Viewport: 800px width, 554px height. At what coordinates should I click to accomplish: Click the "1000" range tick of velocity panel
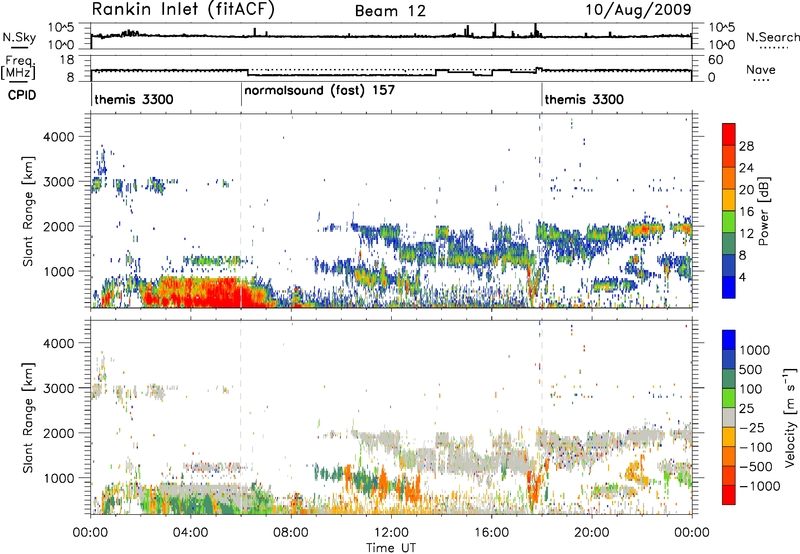(59, 478)
